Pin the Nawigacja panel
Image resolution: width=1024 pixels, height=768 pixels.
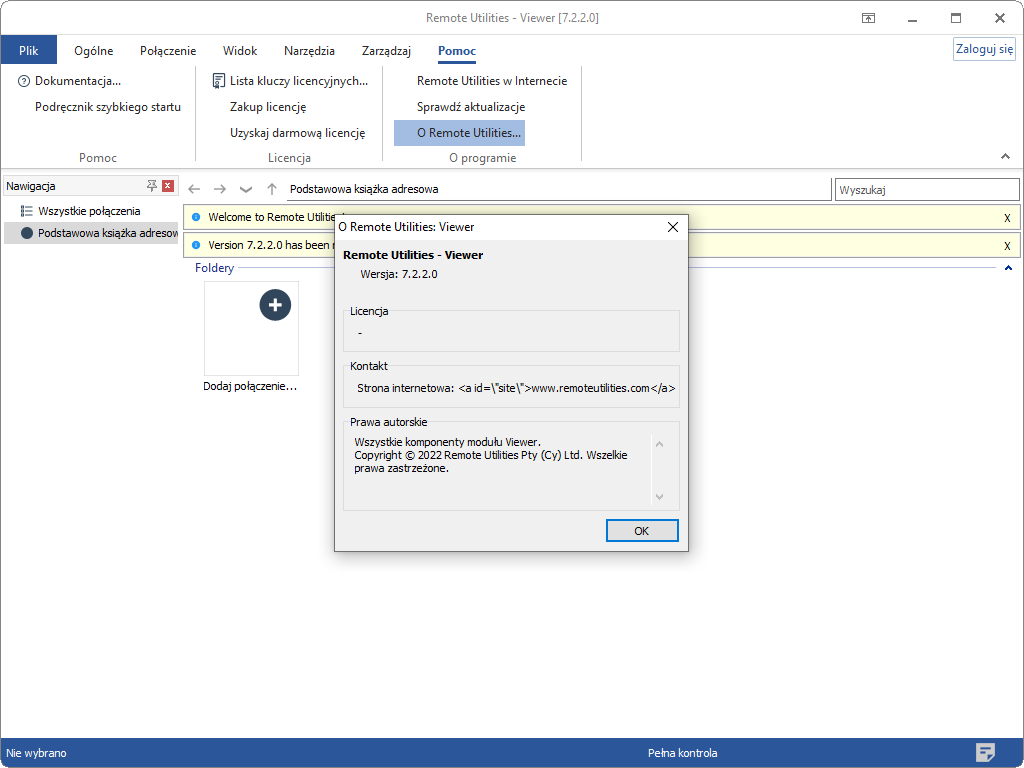tap(152, 185)
